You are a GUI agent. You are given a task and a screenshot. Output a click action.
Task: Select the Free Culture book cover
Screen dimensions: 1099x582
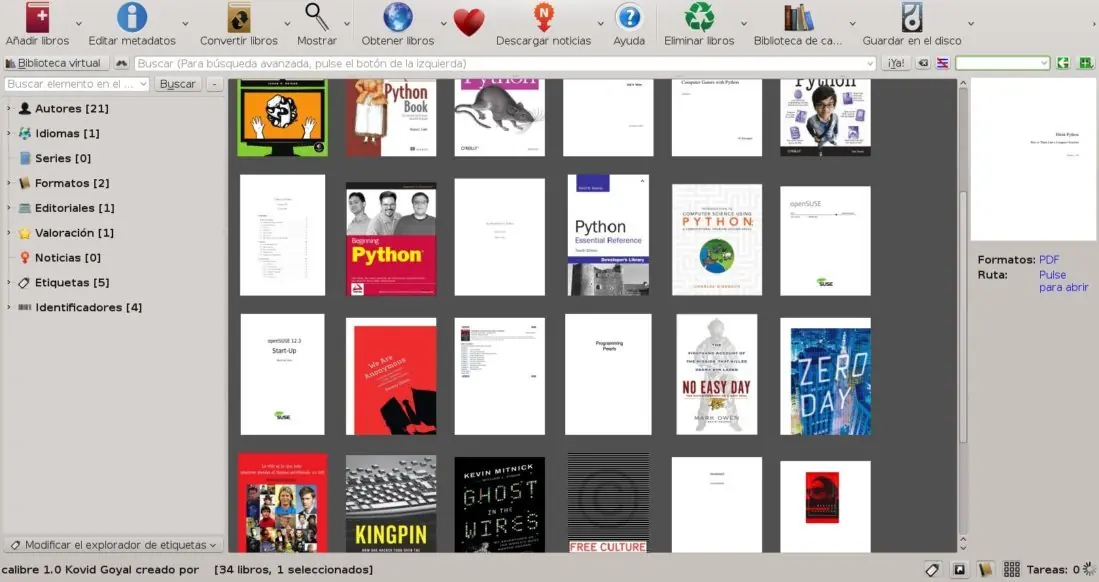[608, 503]
